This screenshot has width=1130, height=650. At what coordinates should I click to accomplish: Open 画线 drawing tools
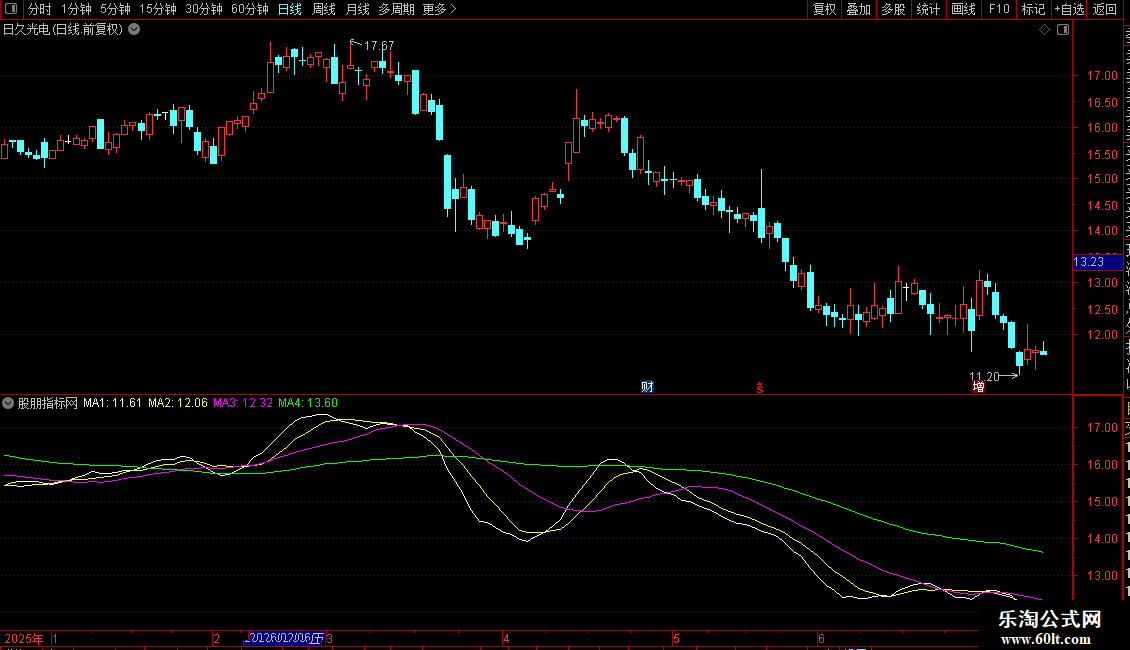(964, 9)
